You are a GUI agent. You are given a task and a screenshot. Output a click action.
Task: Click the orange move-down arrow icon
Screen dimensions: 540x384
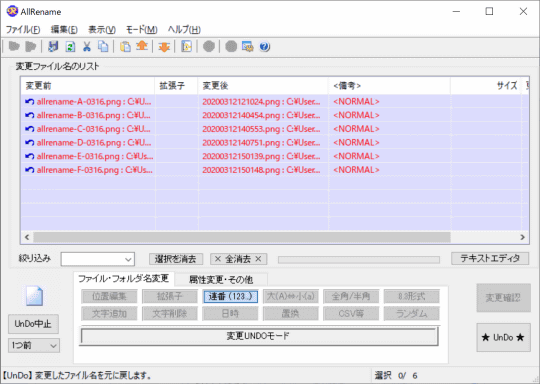(164, 46)
